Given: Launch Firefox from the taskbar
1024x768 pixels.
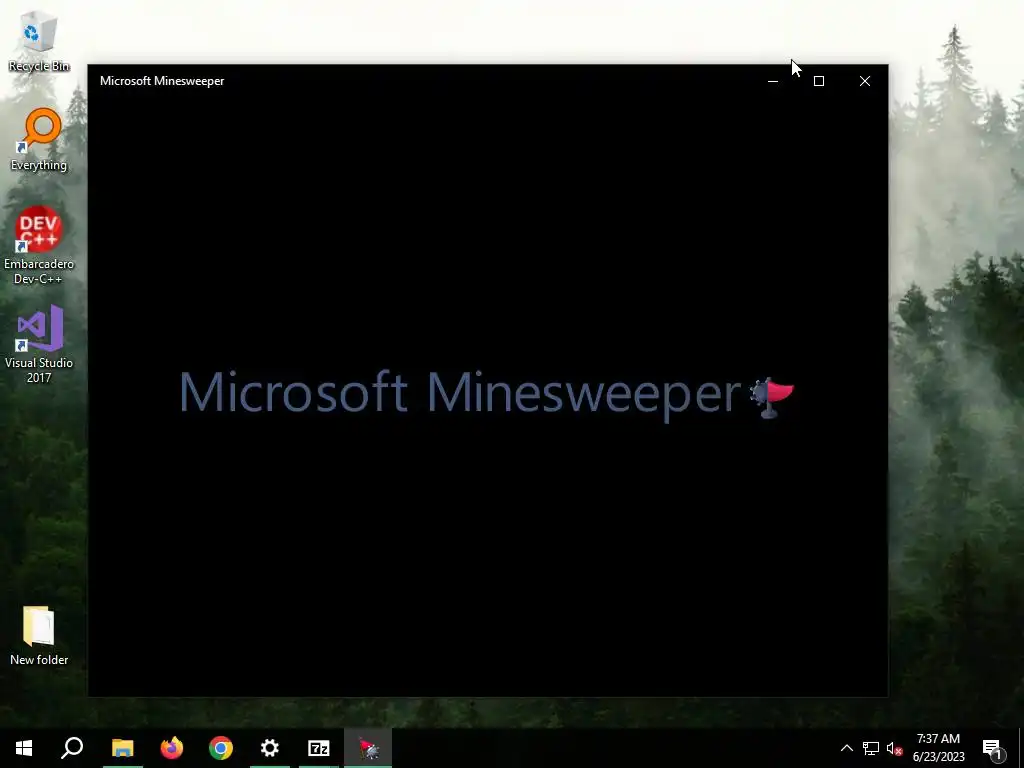Looking at the screenshot, I should click(x=172, y=748).
